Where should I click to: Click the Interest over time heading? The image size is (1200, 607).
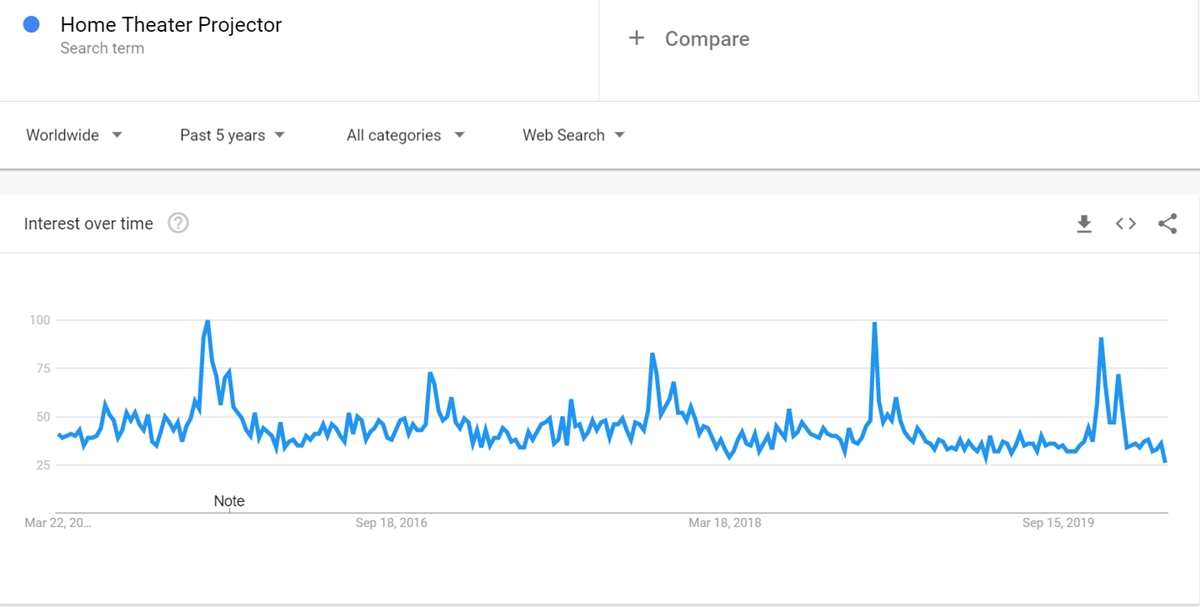point(89,224)
